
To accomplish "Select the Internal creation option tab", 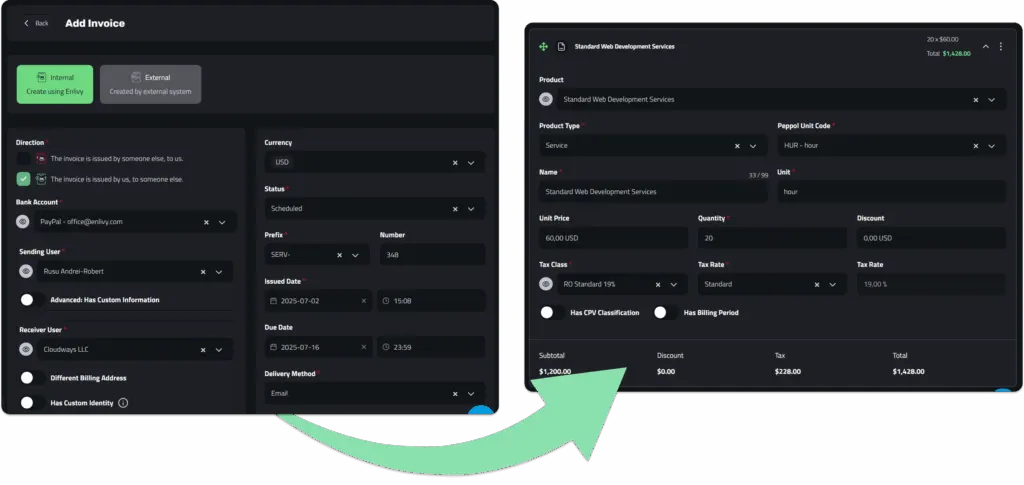I will (55, 84).
